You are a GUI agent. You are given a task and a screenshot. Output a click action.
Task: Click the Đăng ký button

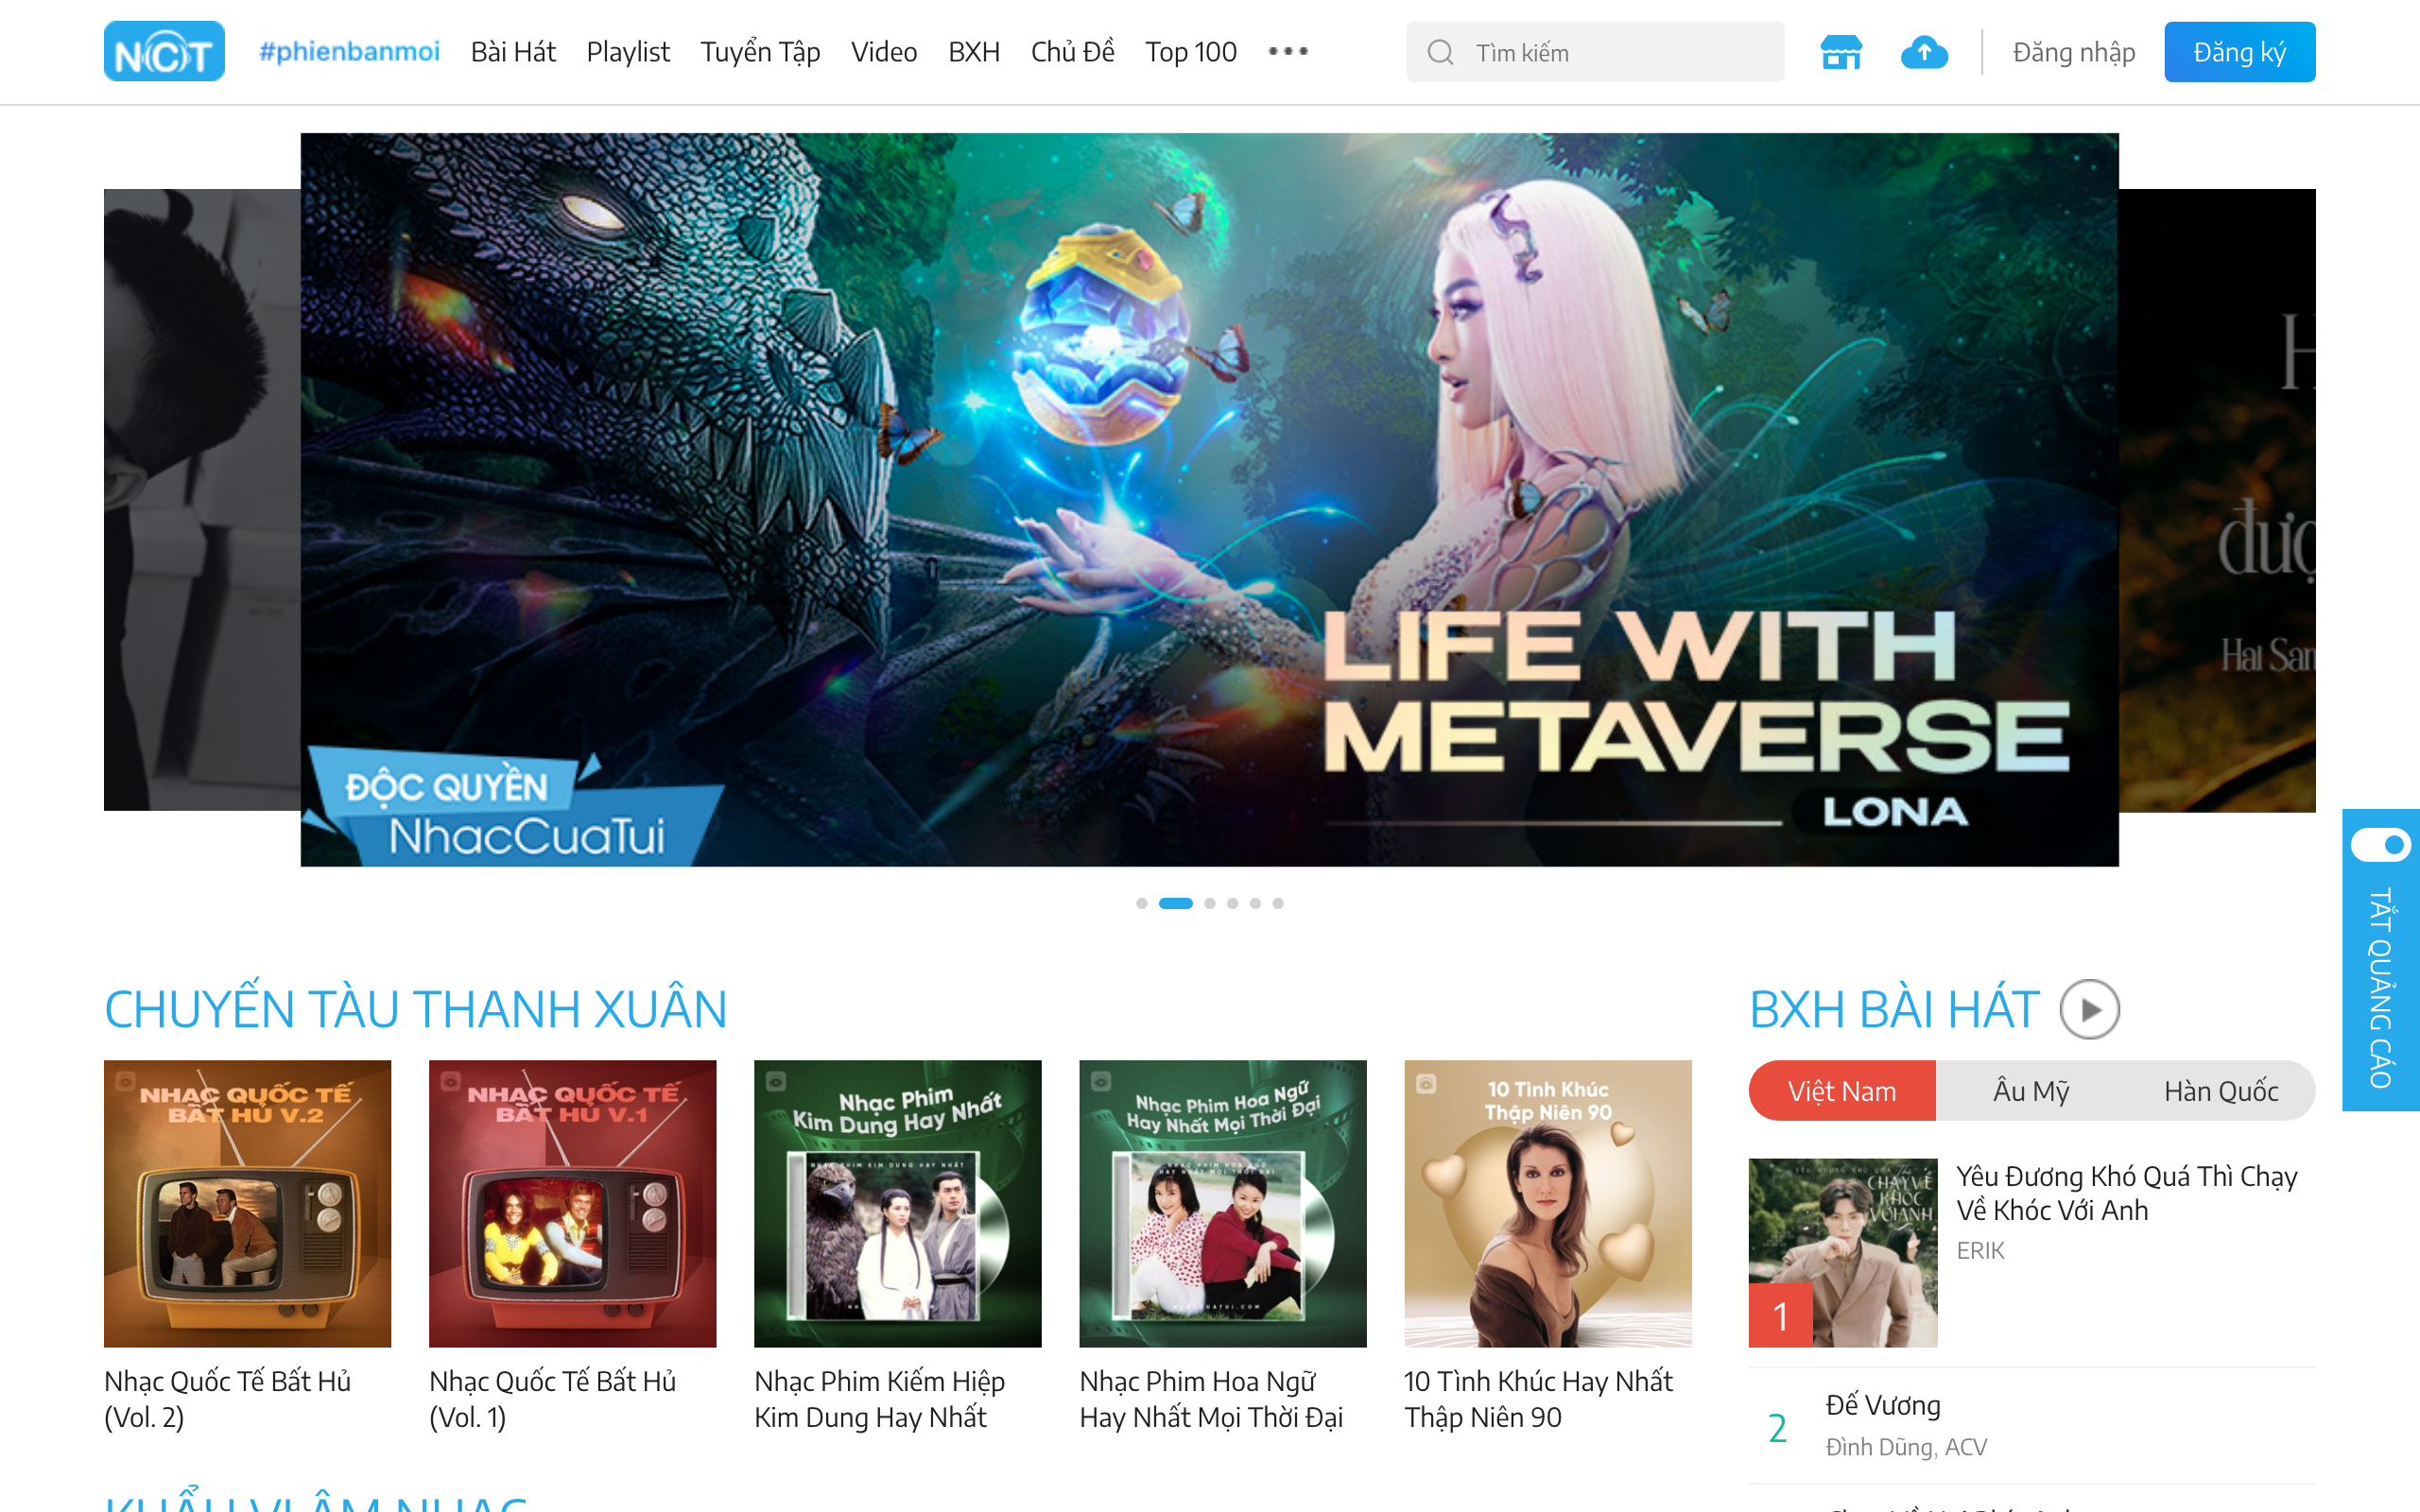(x=2239, y=52)
